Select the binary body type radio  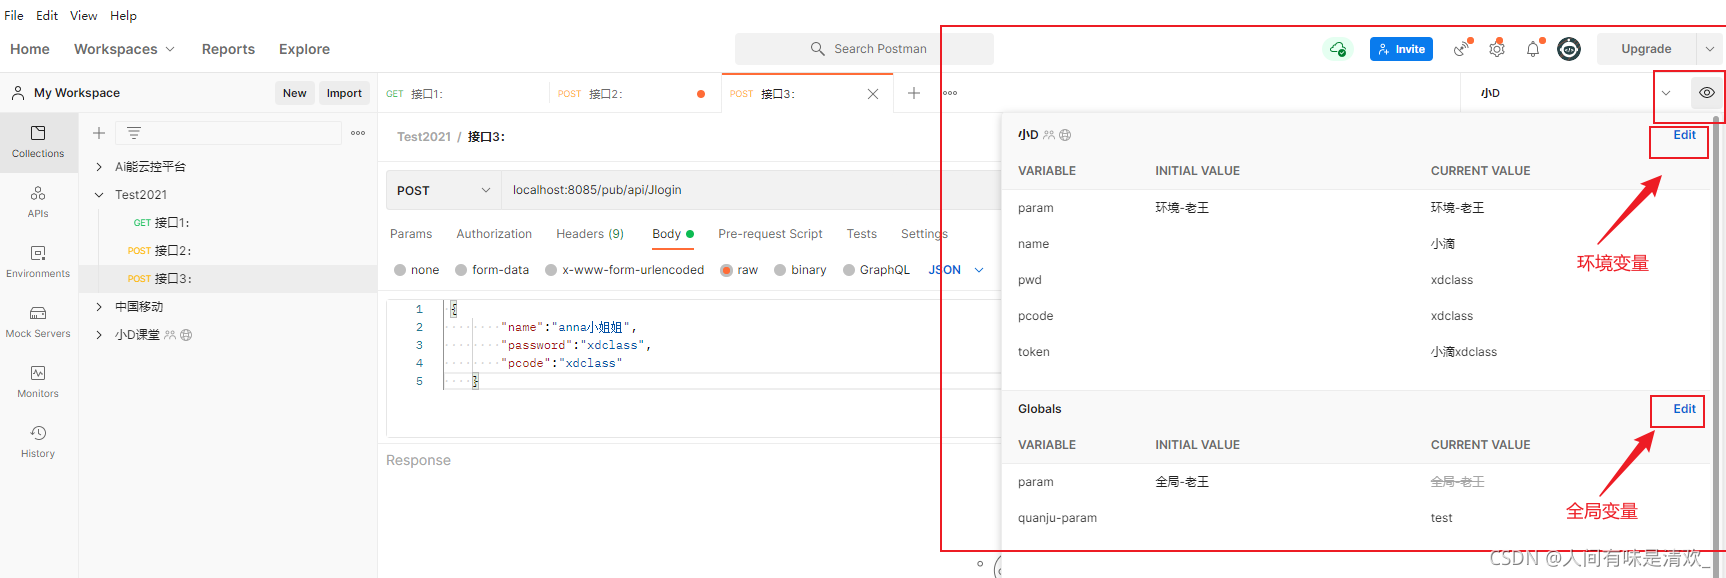click(x=780, y=270)
